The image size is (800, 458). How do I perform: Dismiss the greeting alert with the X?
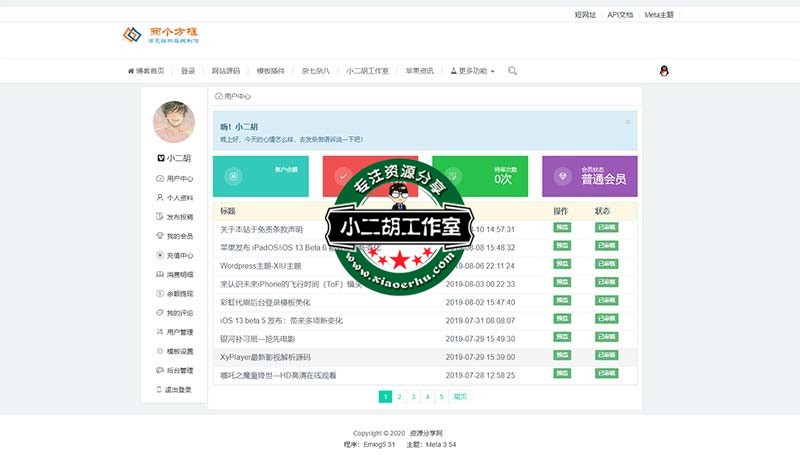click(x=628, y=122)
